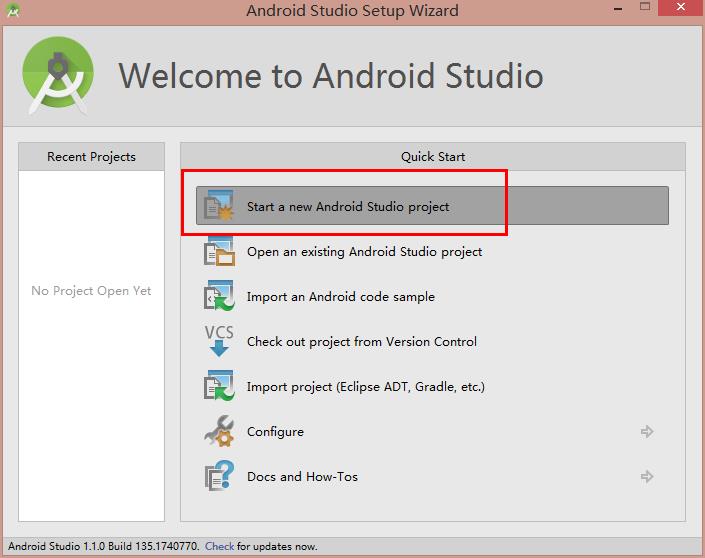Open an existing Android Studio project
Screen dimensions: 705x558
(365, 252)
